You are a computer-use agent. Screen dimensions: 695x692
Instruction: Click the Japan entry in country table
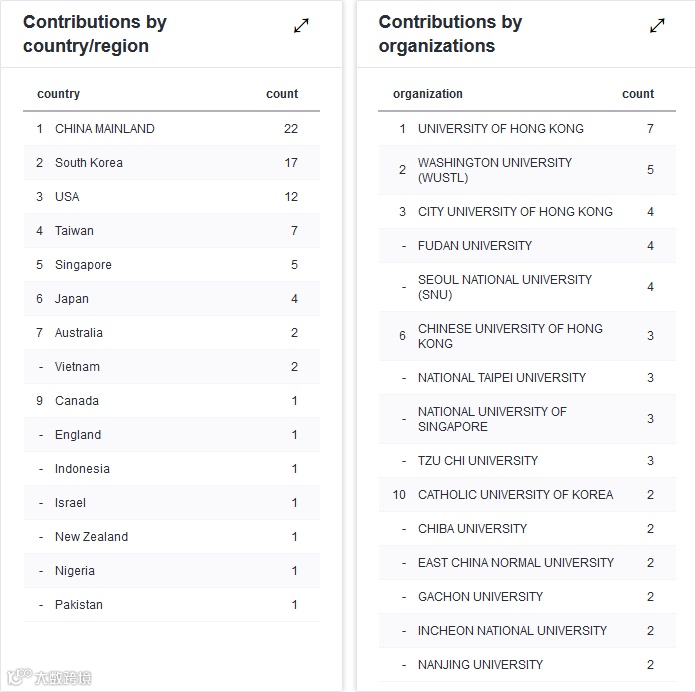72,299
